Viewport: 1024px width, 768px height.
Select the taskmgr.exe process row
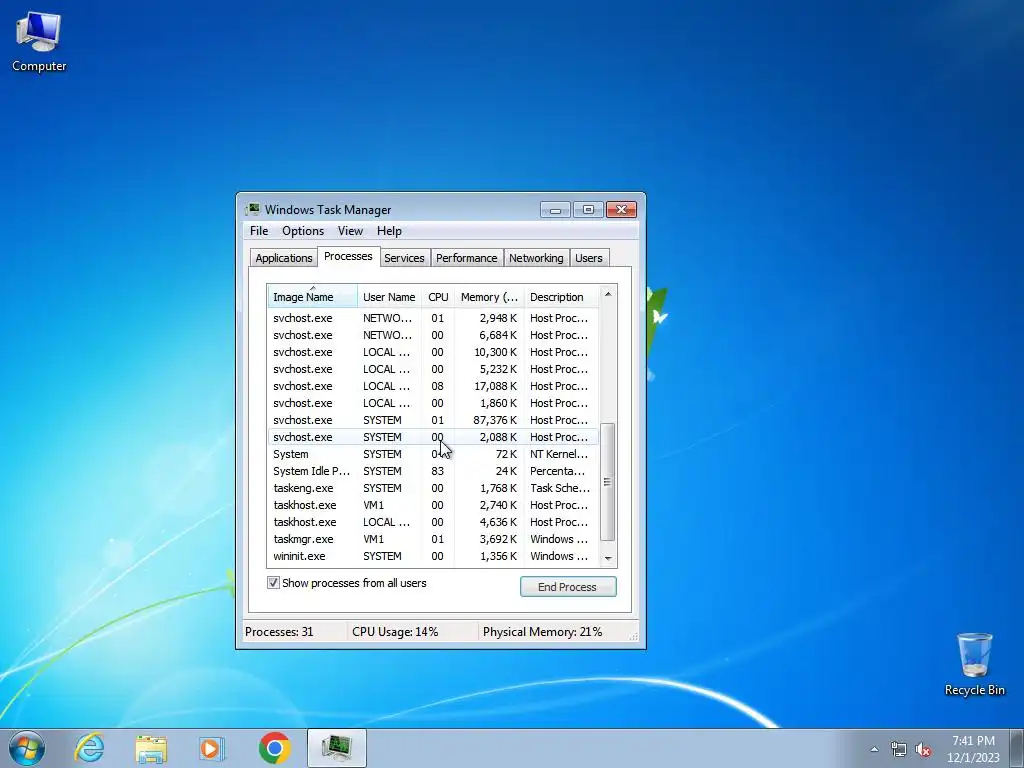(433, 539)
